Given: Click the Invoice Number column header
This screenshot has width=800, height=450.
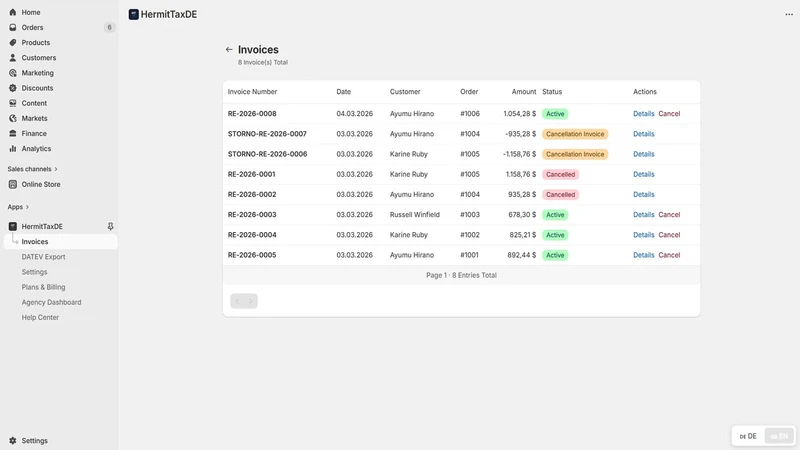Looking at the screenshot, I should [x=252, y=92].
